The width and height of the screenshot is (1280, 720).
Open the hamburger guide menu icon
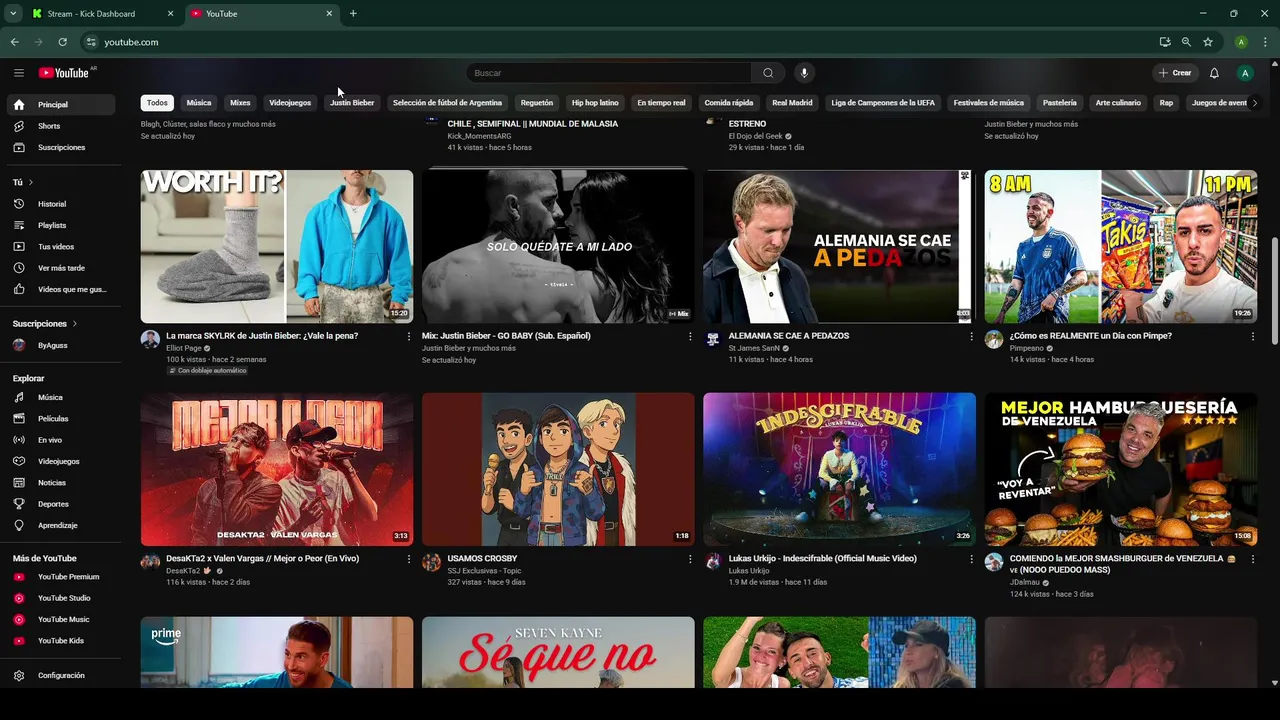pos(18,73)
